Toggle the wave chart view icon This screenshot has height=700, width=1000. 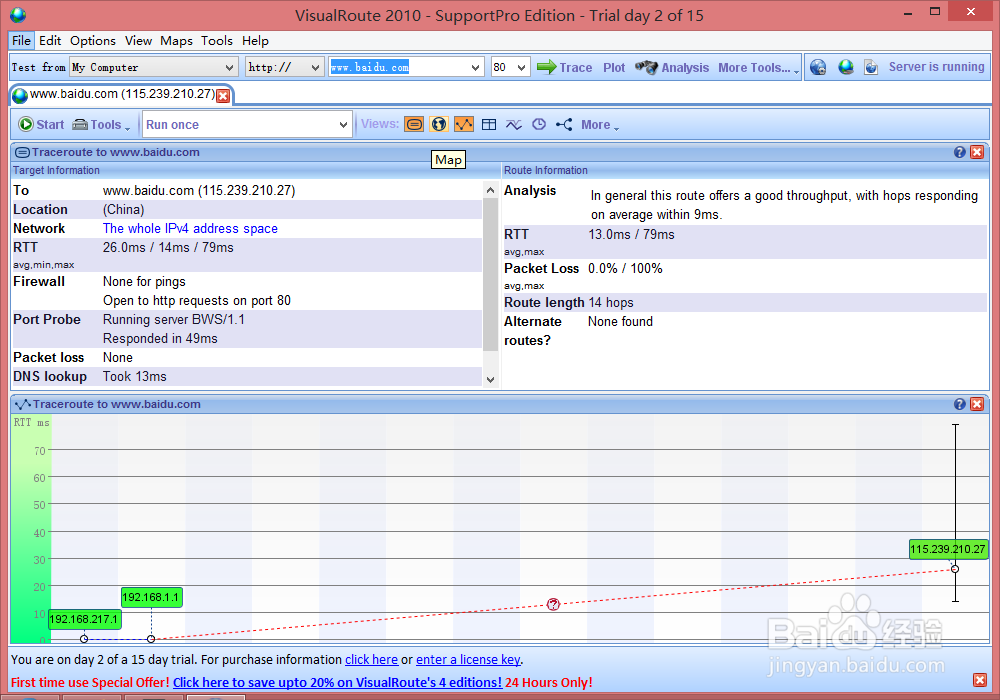point(514,124)
